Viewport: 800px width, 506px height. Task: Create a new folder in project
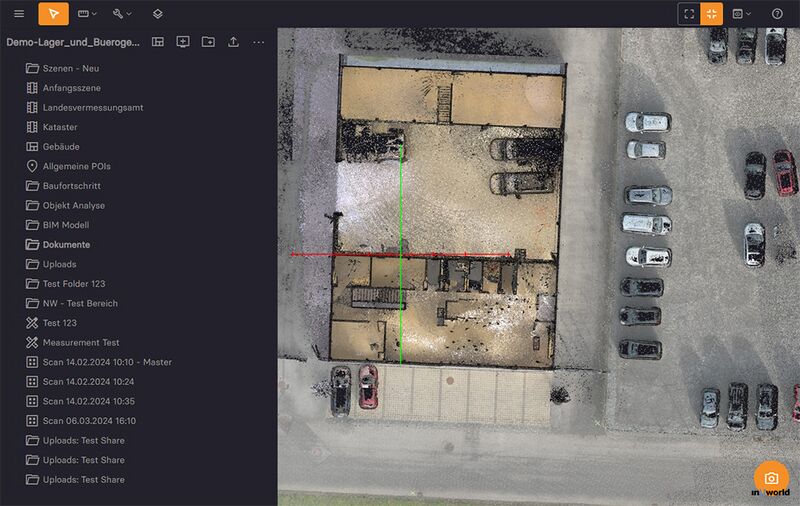pos(208,42)
